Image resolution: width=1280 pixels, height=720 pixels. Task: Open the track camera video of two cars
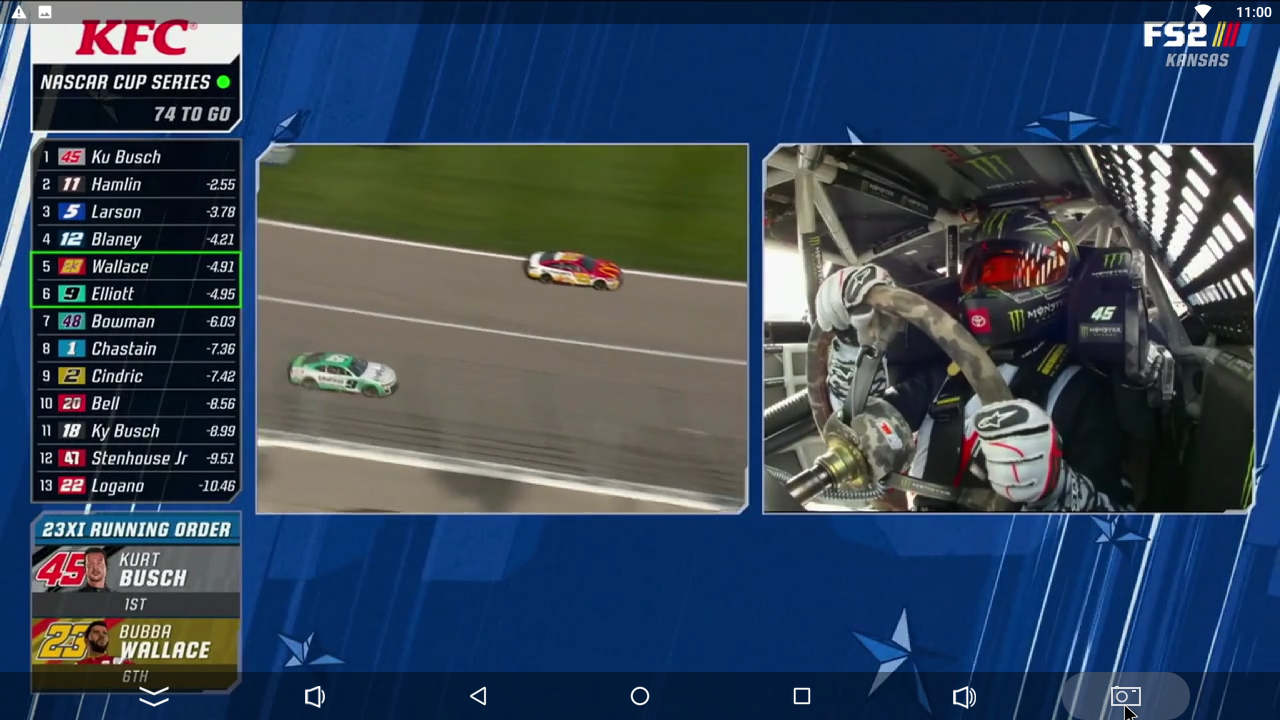(502, 329)
